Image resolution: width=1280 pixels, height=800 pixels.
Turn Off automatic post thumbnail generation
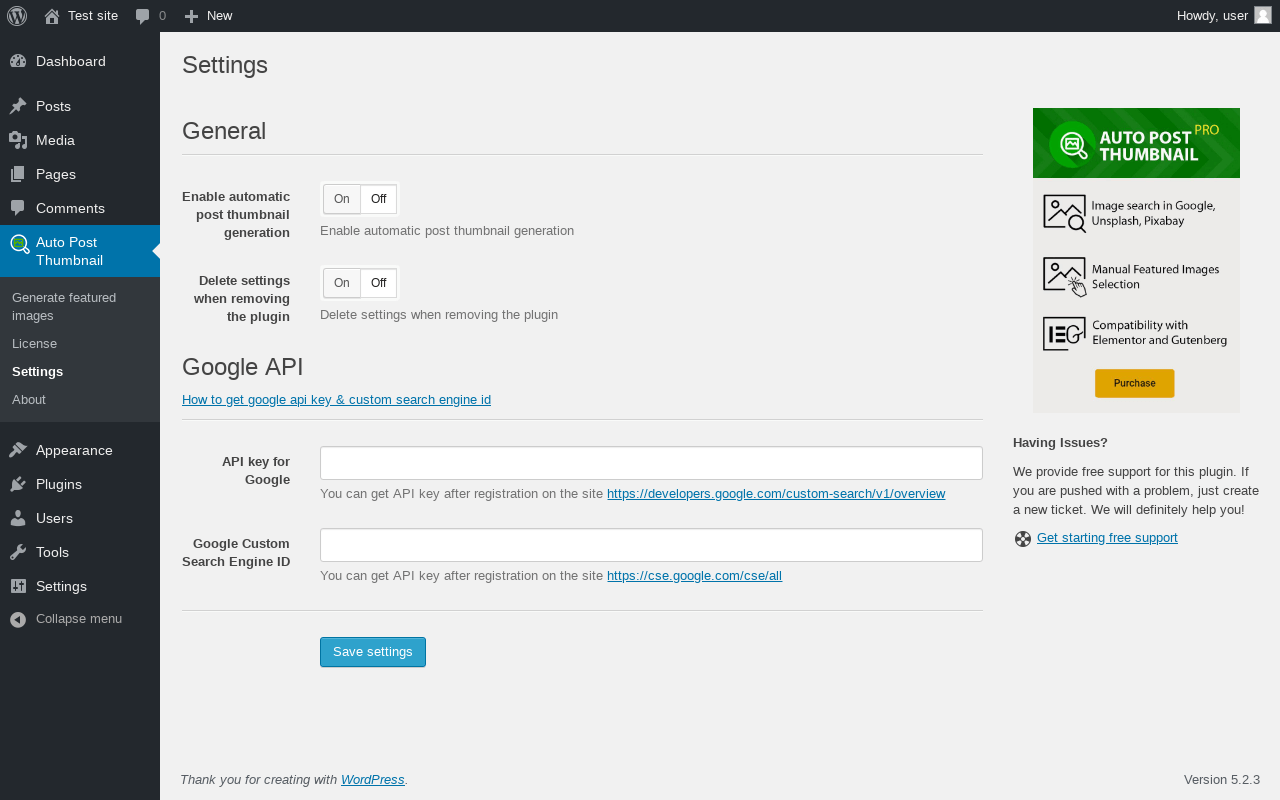378,199
